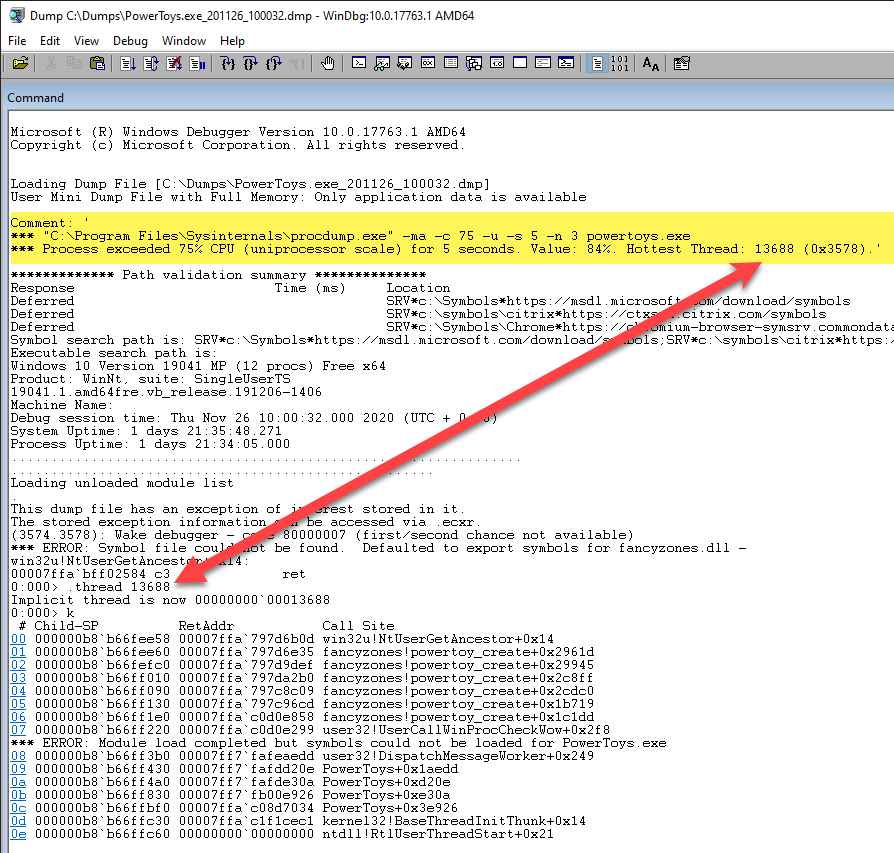Open the Watch window toolbar icon
This screenshot has height=853, width=894.
(382, 63)
